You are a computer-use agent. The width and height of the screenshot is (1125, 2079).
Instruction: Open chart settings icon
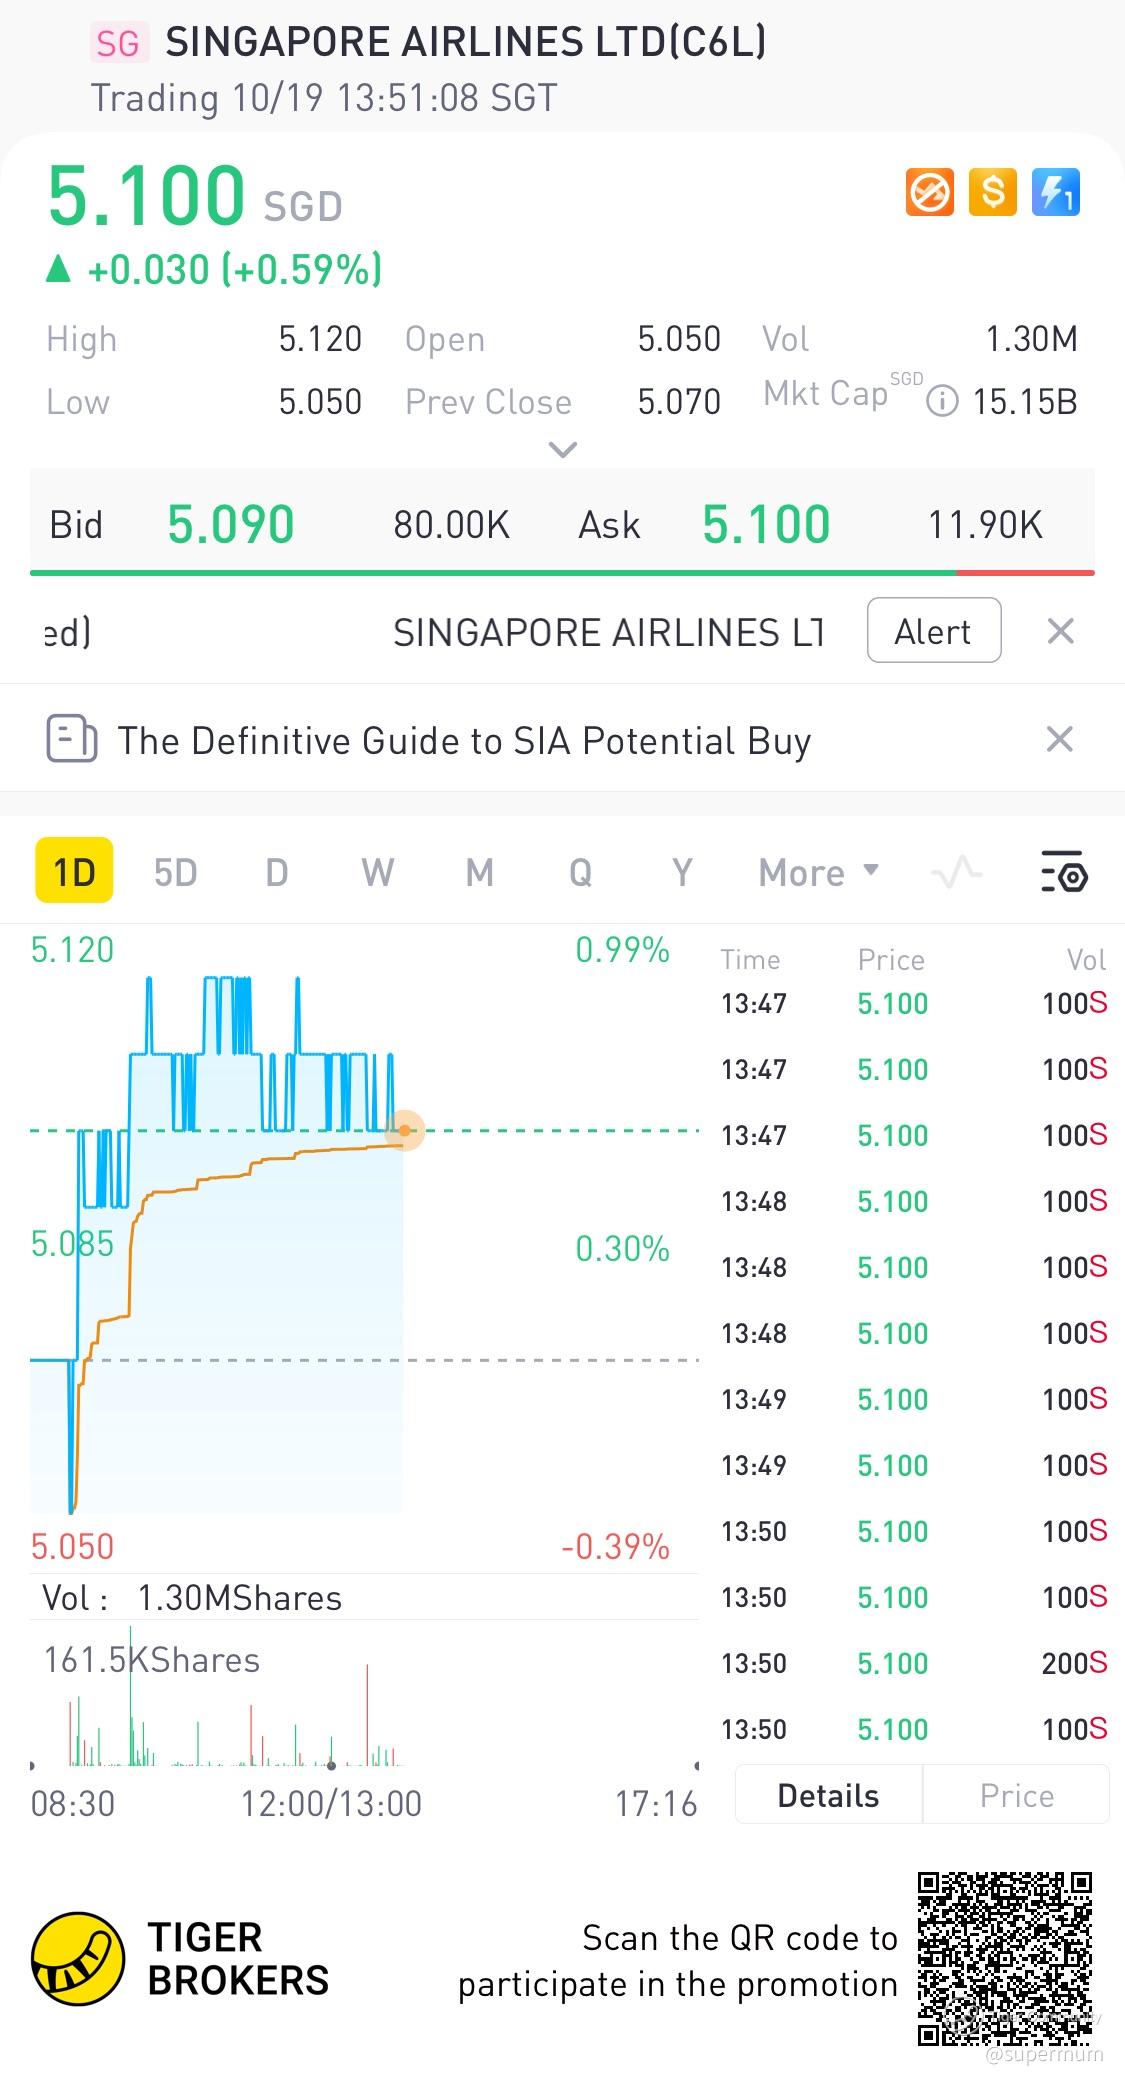(1064, 873)
